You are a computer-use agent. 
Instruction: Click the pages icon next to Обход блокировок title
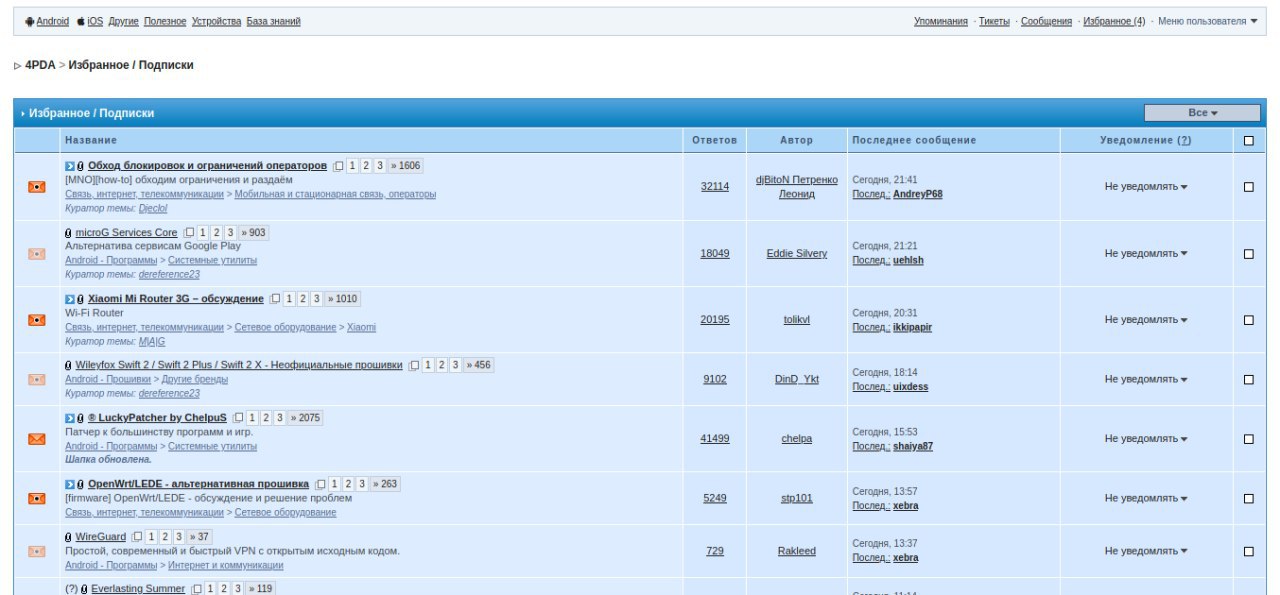tap(339, 166)
